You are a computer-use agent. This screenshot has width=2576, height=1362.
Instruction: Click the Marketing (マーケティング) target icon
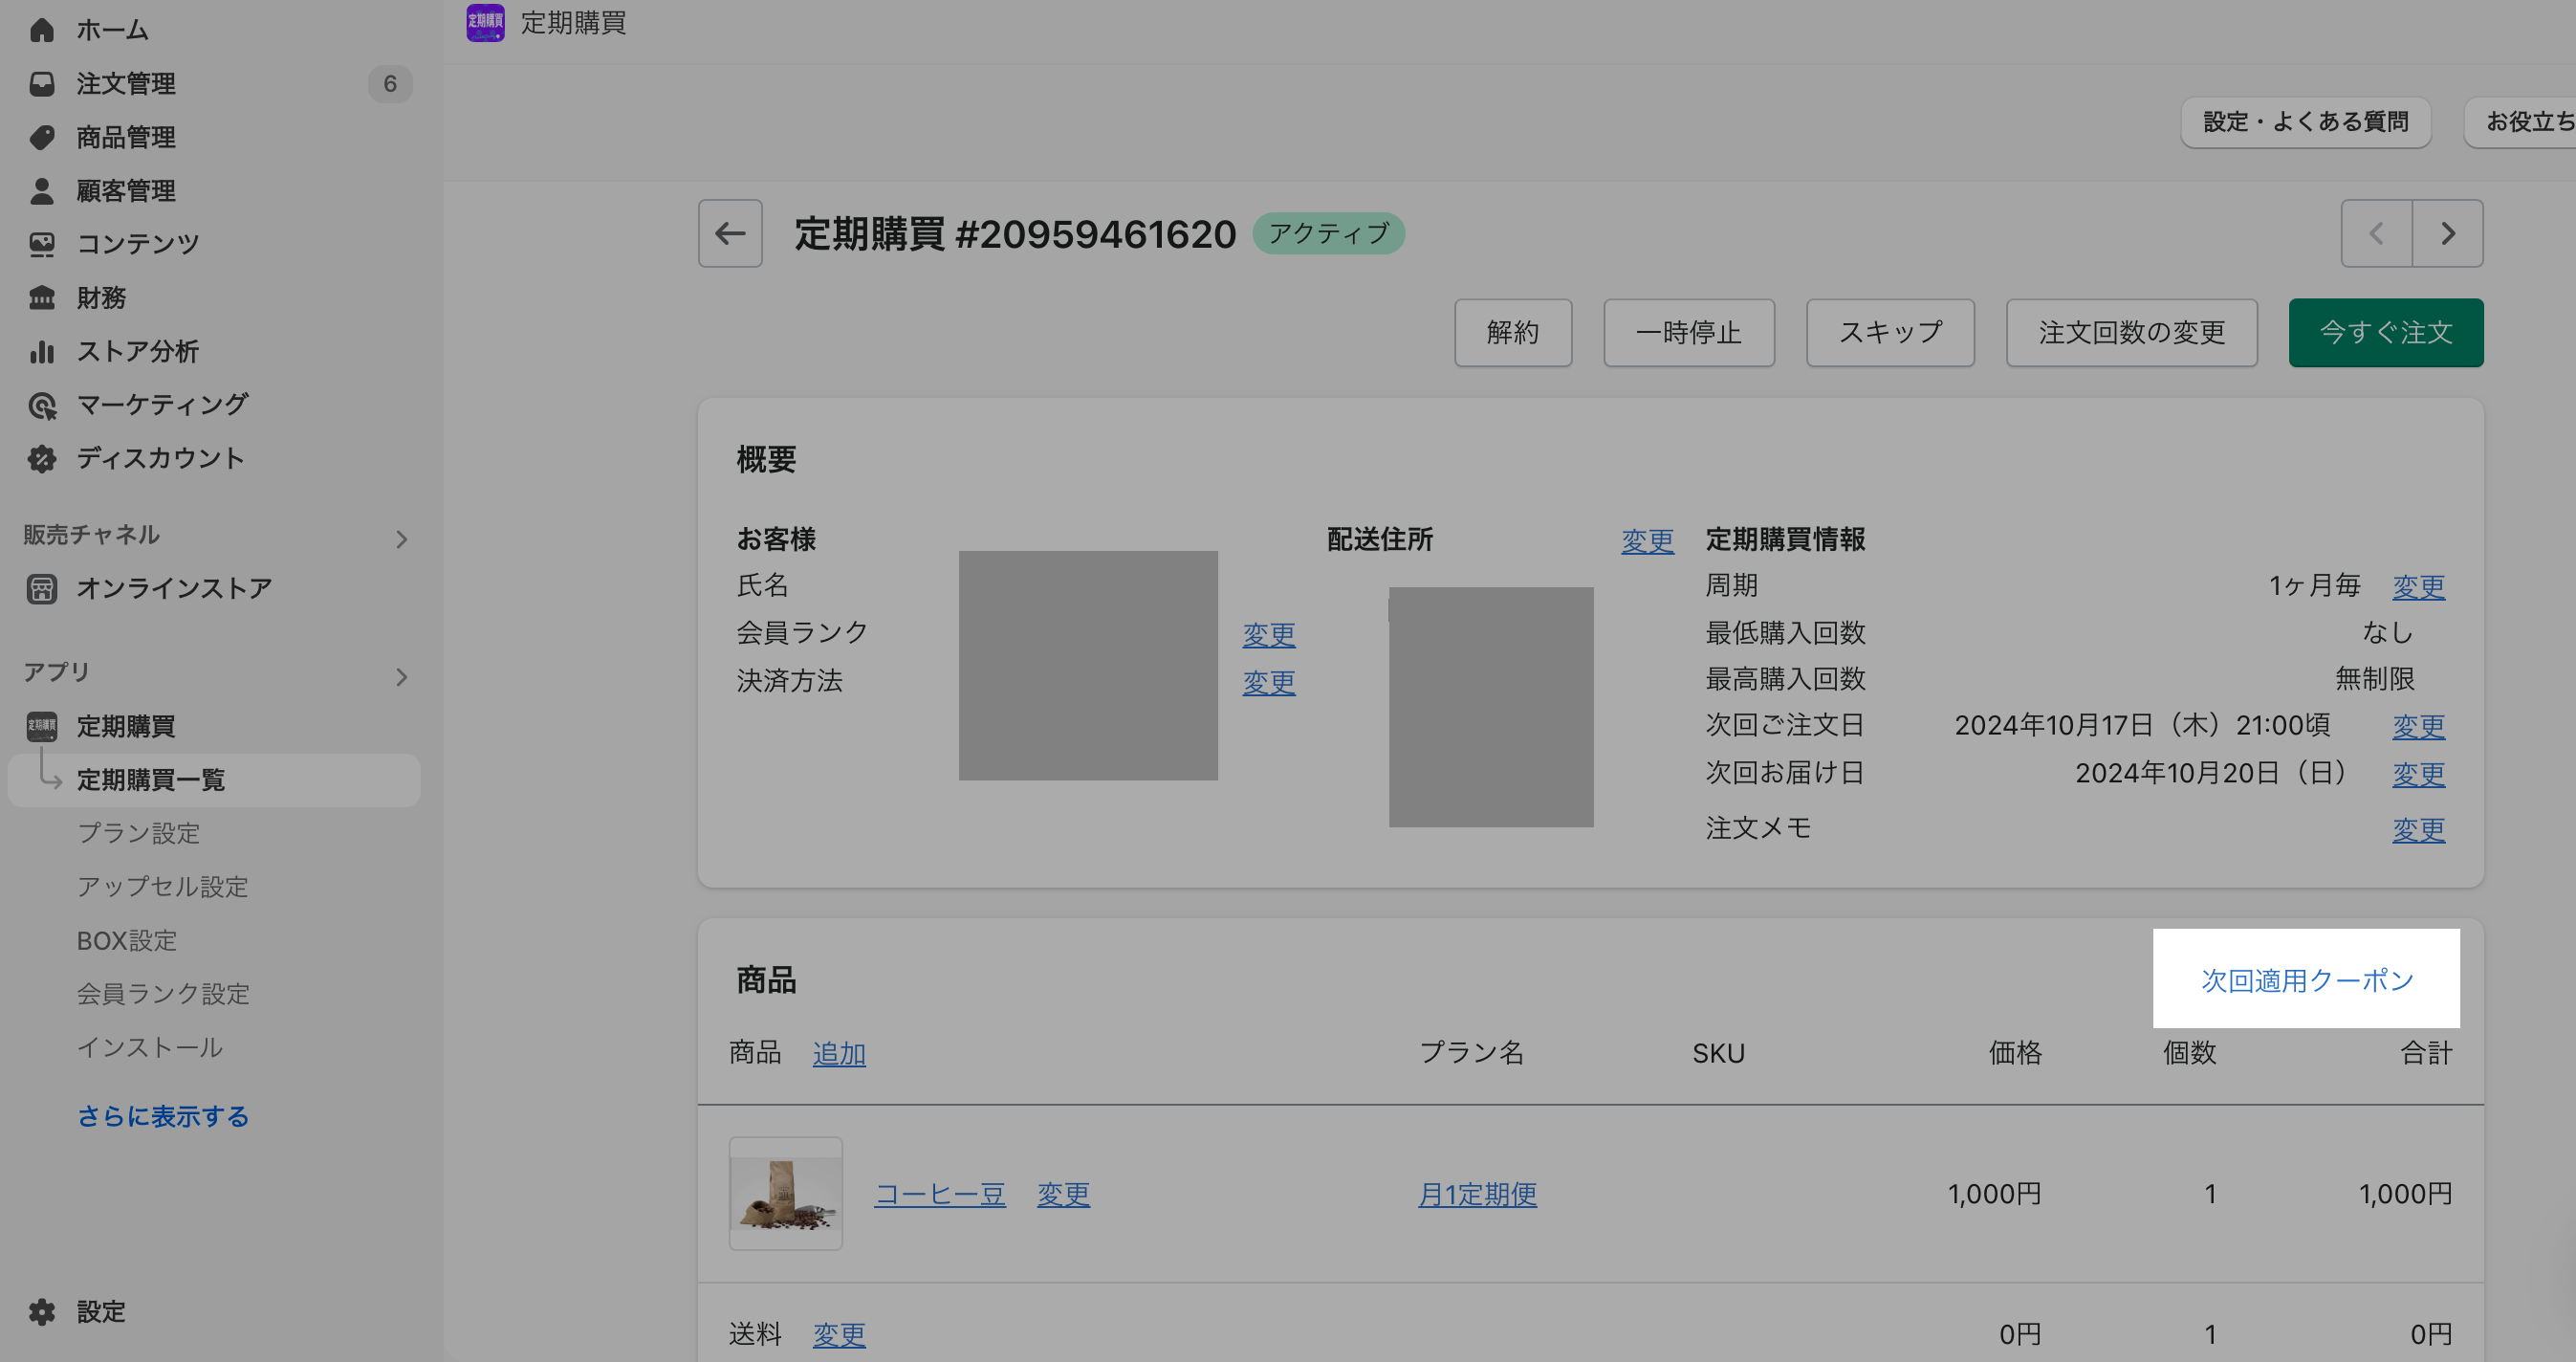pyautogui.click(x=41, y=405)
